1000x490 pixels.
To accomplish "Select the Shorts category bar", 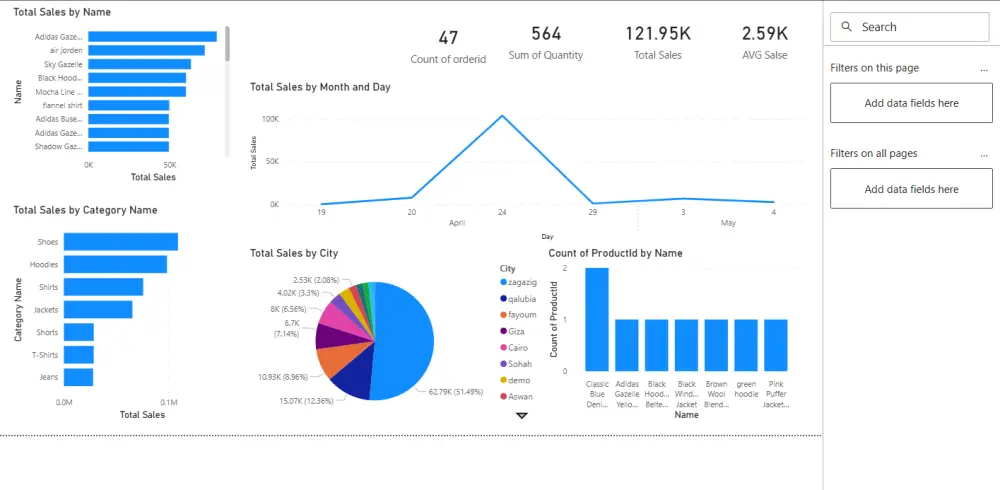I will (78, 332).
